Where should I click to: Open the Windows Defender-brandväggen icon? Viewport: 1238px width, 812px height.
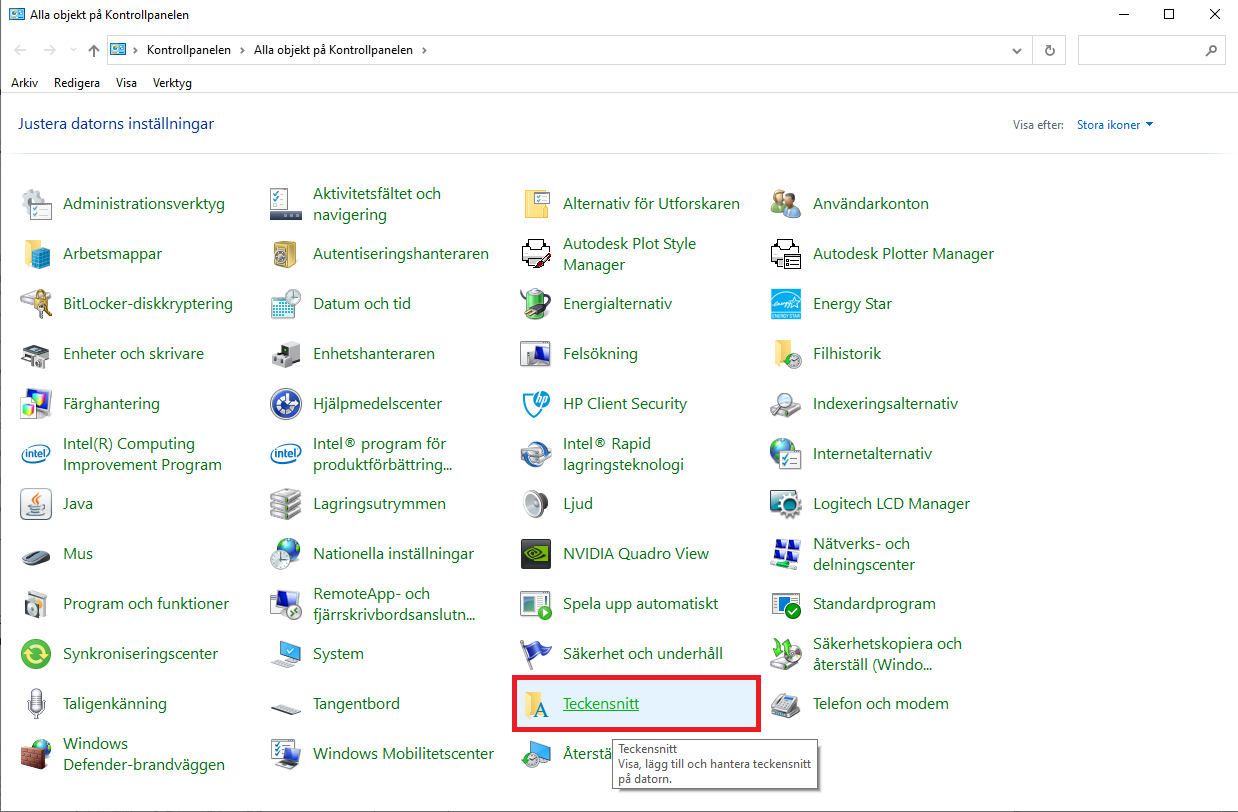click(x=36, y=754)
